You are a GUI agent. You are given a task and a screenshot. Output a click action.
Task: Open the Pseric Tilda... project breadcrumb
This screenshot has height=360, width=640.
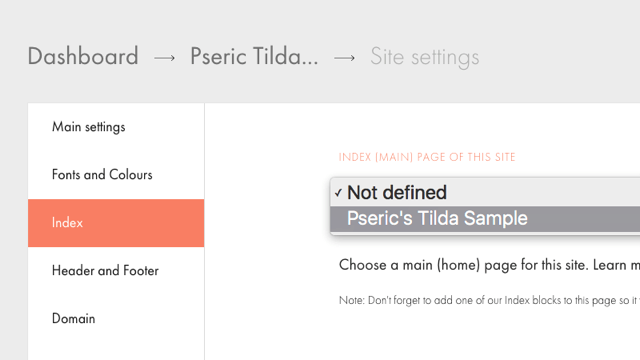point(254,56)
